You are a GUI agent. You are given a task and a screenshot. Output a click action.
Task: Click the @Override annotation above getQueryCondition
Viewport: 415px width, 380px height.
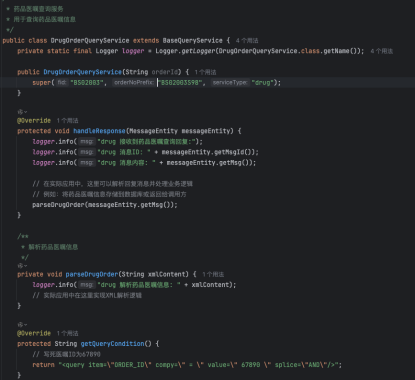pyautogui.click(x=34, y=333)
